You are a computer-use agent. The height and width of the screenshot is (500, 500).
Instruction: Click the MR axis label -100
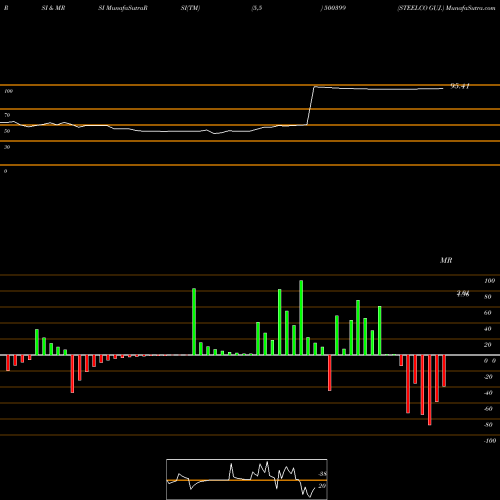[x=490, y=441]
